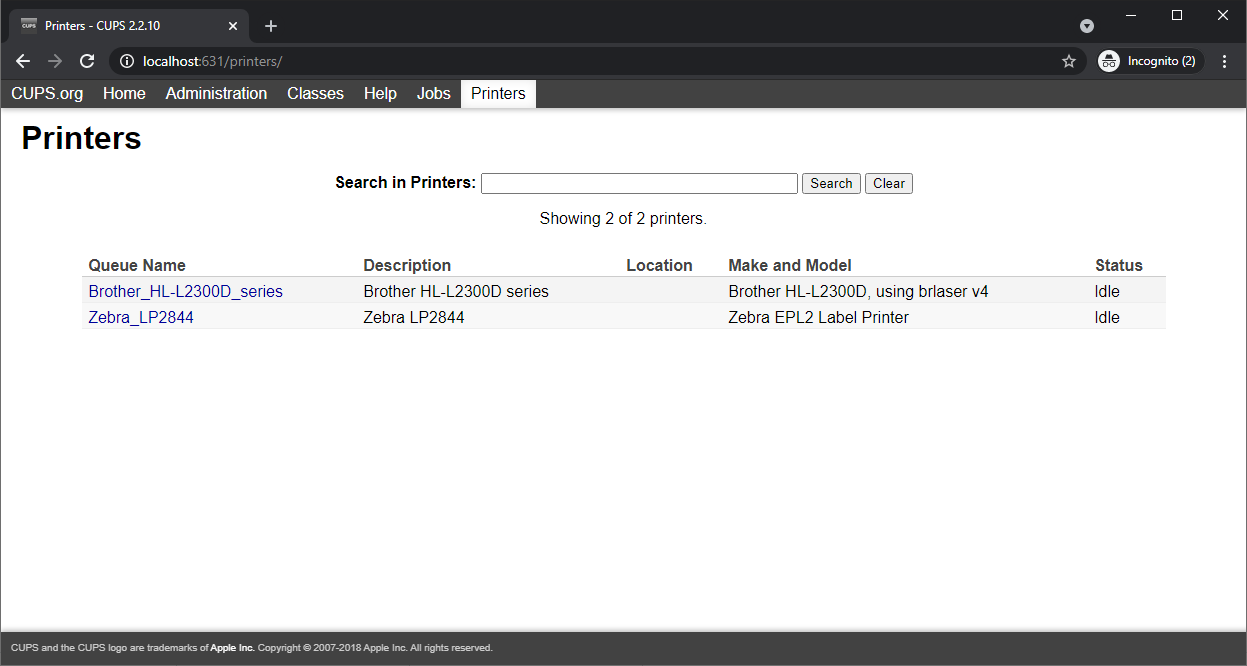The width and height of the screenshot is (1247, 666).
Task: Open the Brother_HL-L2300D_series queue
Action: 185,292
